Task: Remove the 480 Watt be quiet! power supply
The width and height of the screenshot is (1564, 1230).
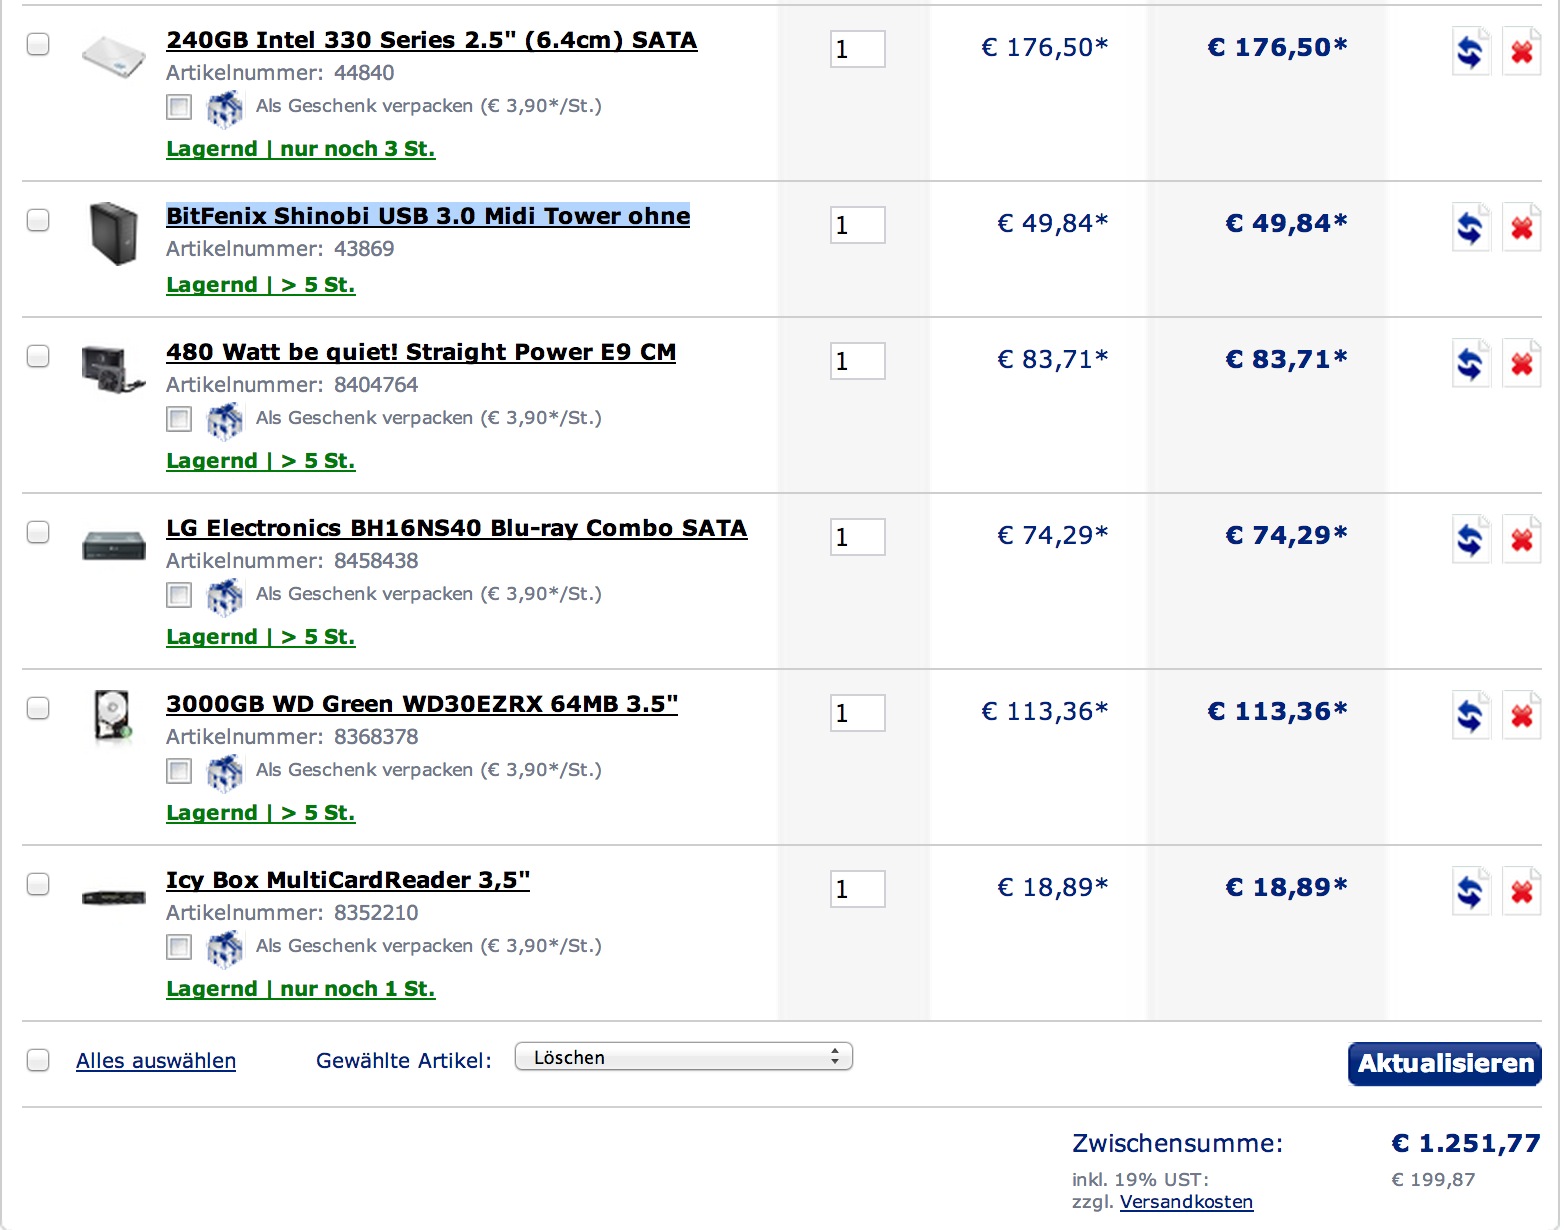Action: tap(1521, 363)
